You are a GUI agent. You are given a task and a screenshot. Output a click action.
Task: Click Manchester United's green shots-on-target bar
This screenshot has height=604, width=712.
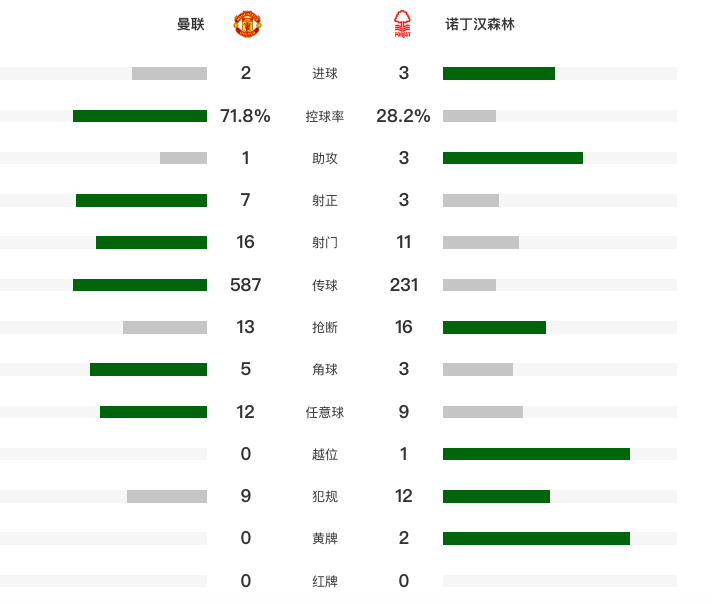pyautogui.click(x=141, y=200)
